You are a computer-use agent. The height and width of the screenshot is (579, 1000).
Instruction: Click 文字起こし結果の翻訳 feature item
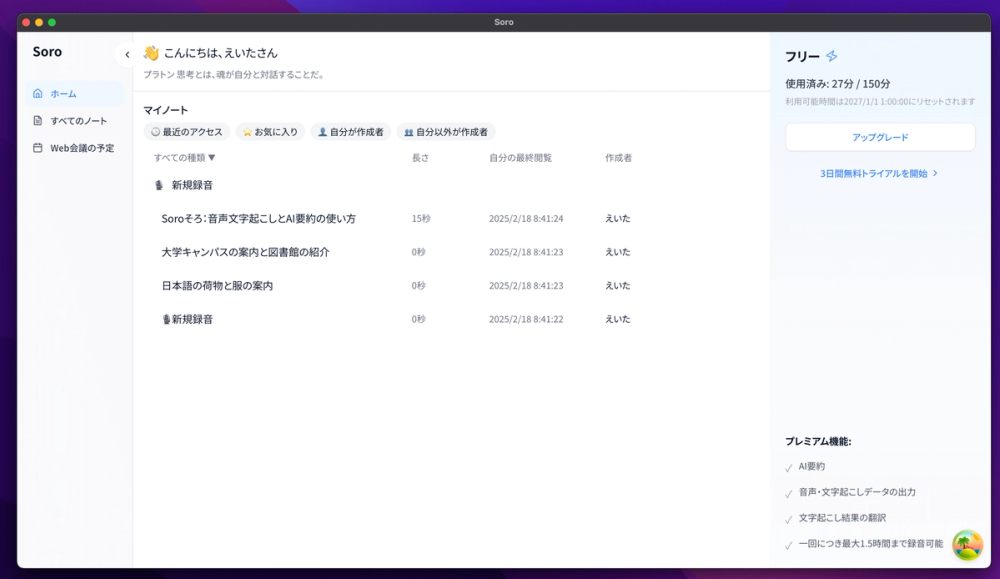click(x=842, y=518)
